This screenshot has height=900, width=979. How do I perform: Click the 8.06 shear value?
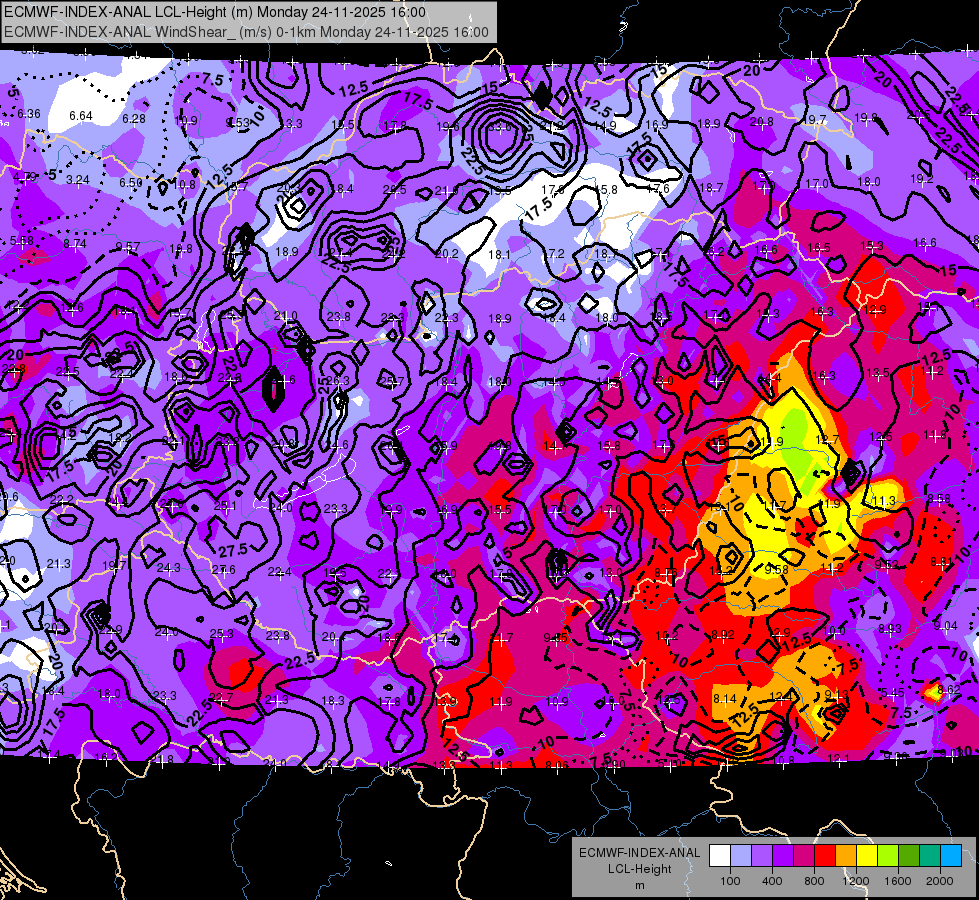click(557, 765)
